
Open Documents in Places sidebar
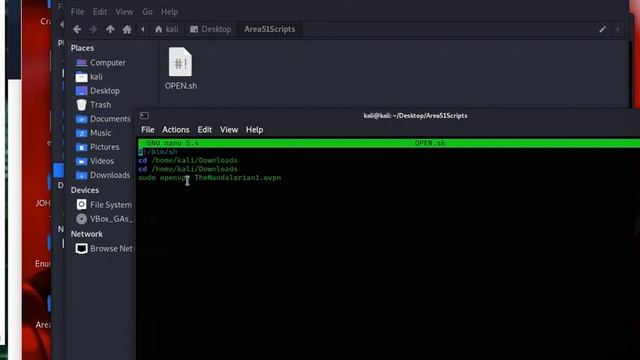103,119
